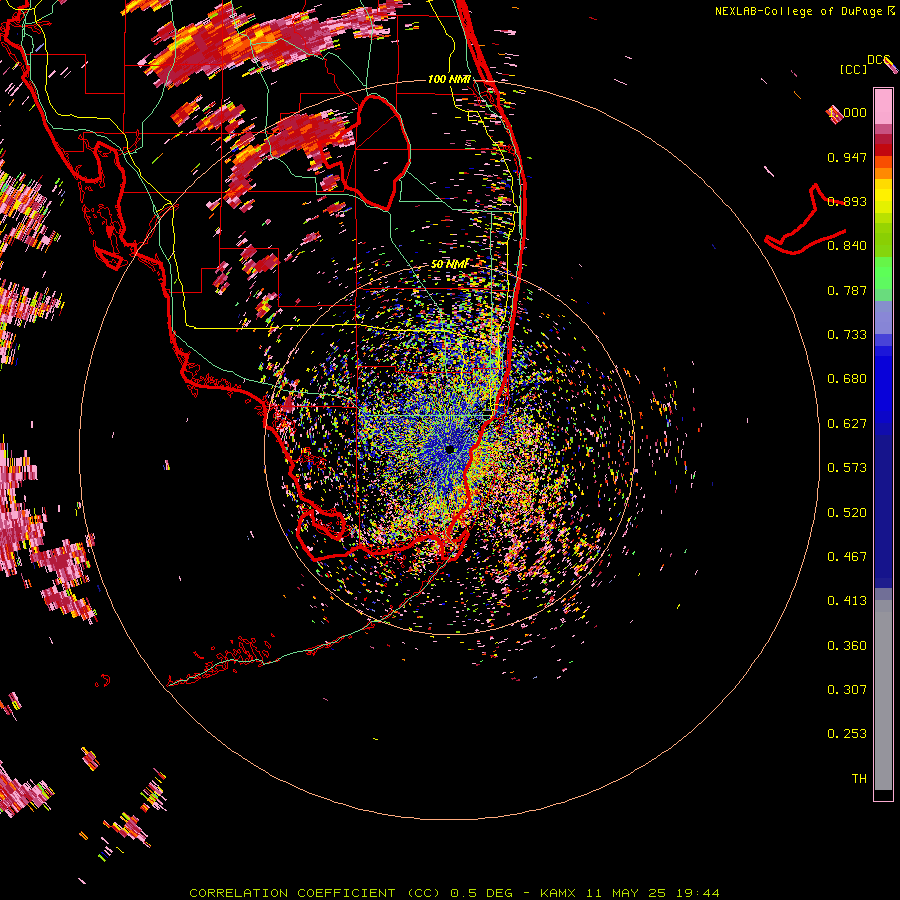Viewport: 900px width, 900px height.
Task: Pick the bright green color bar segment
Action: [883, 273]
